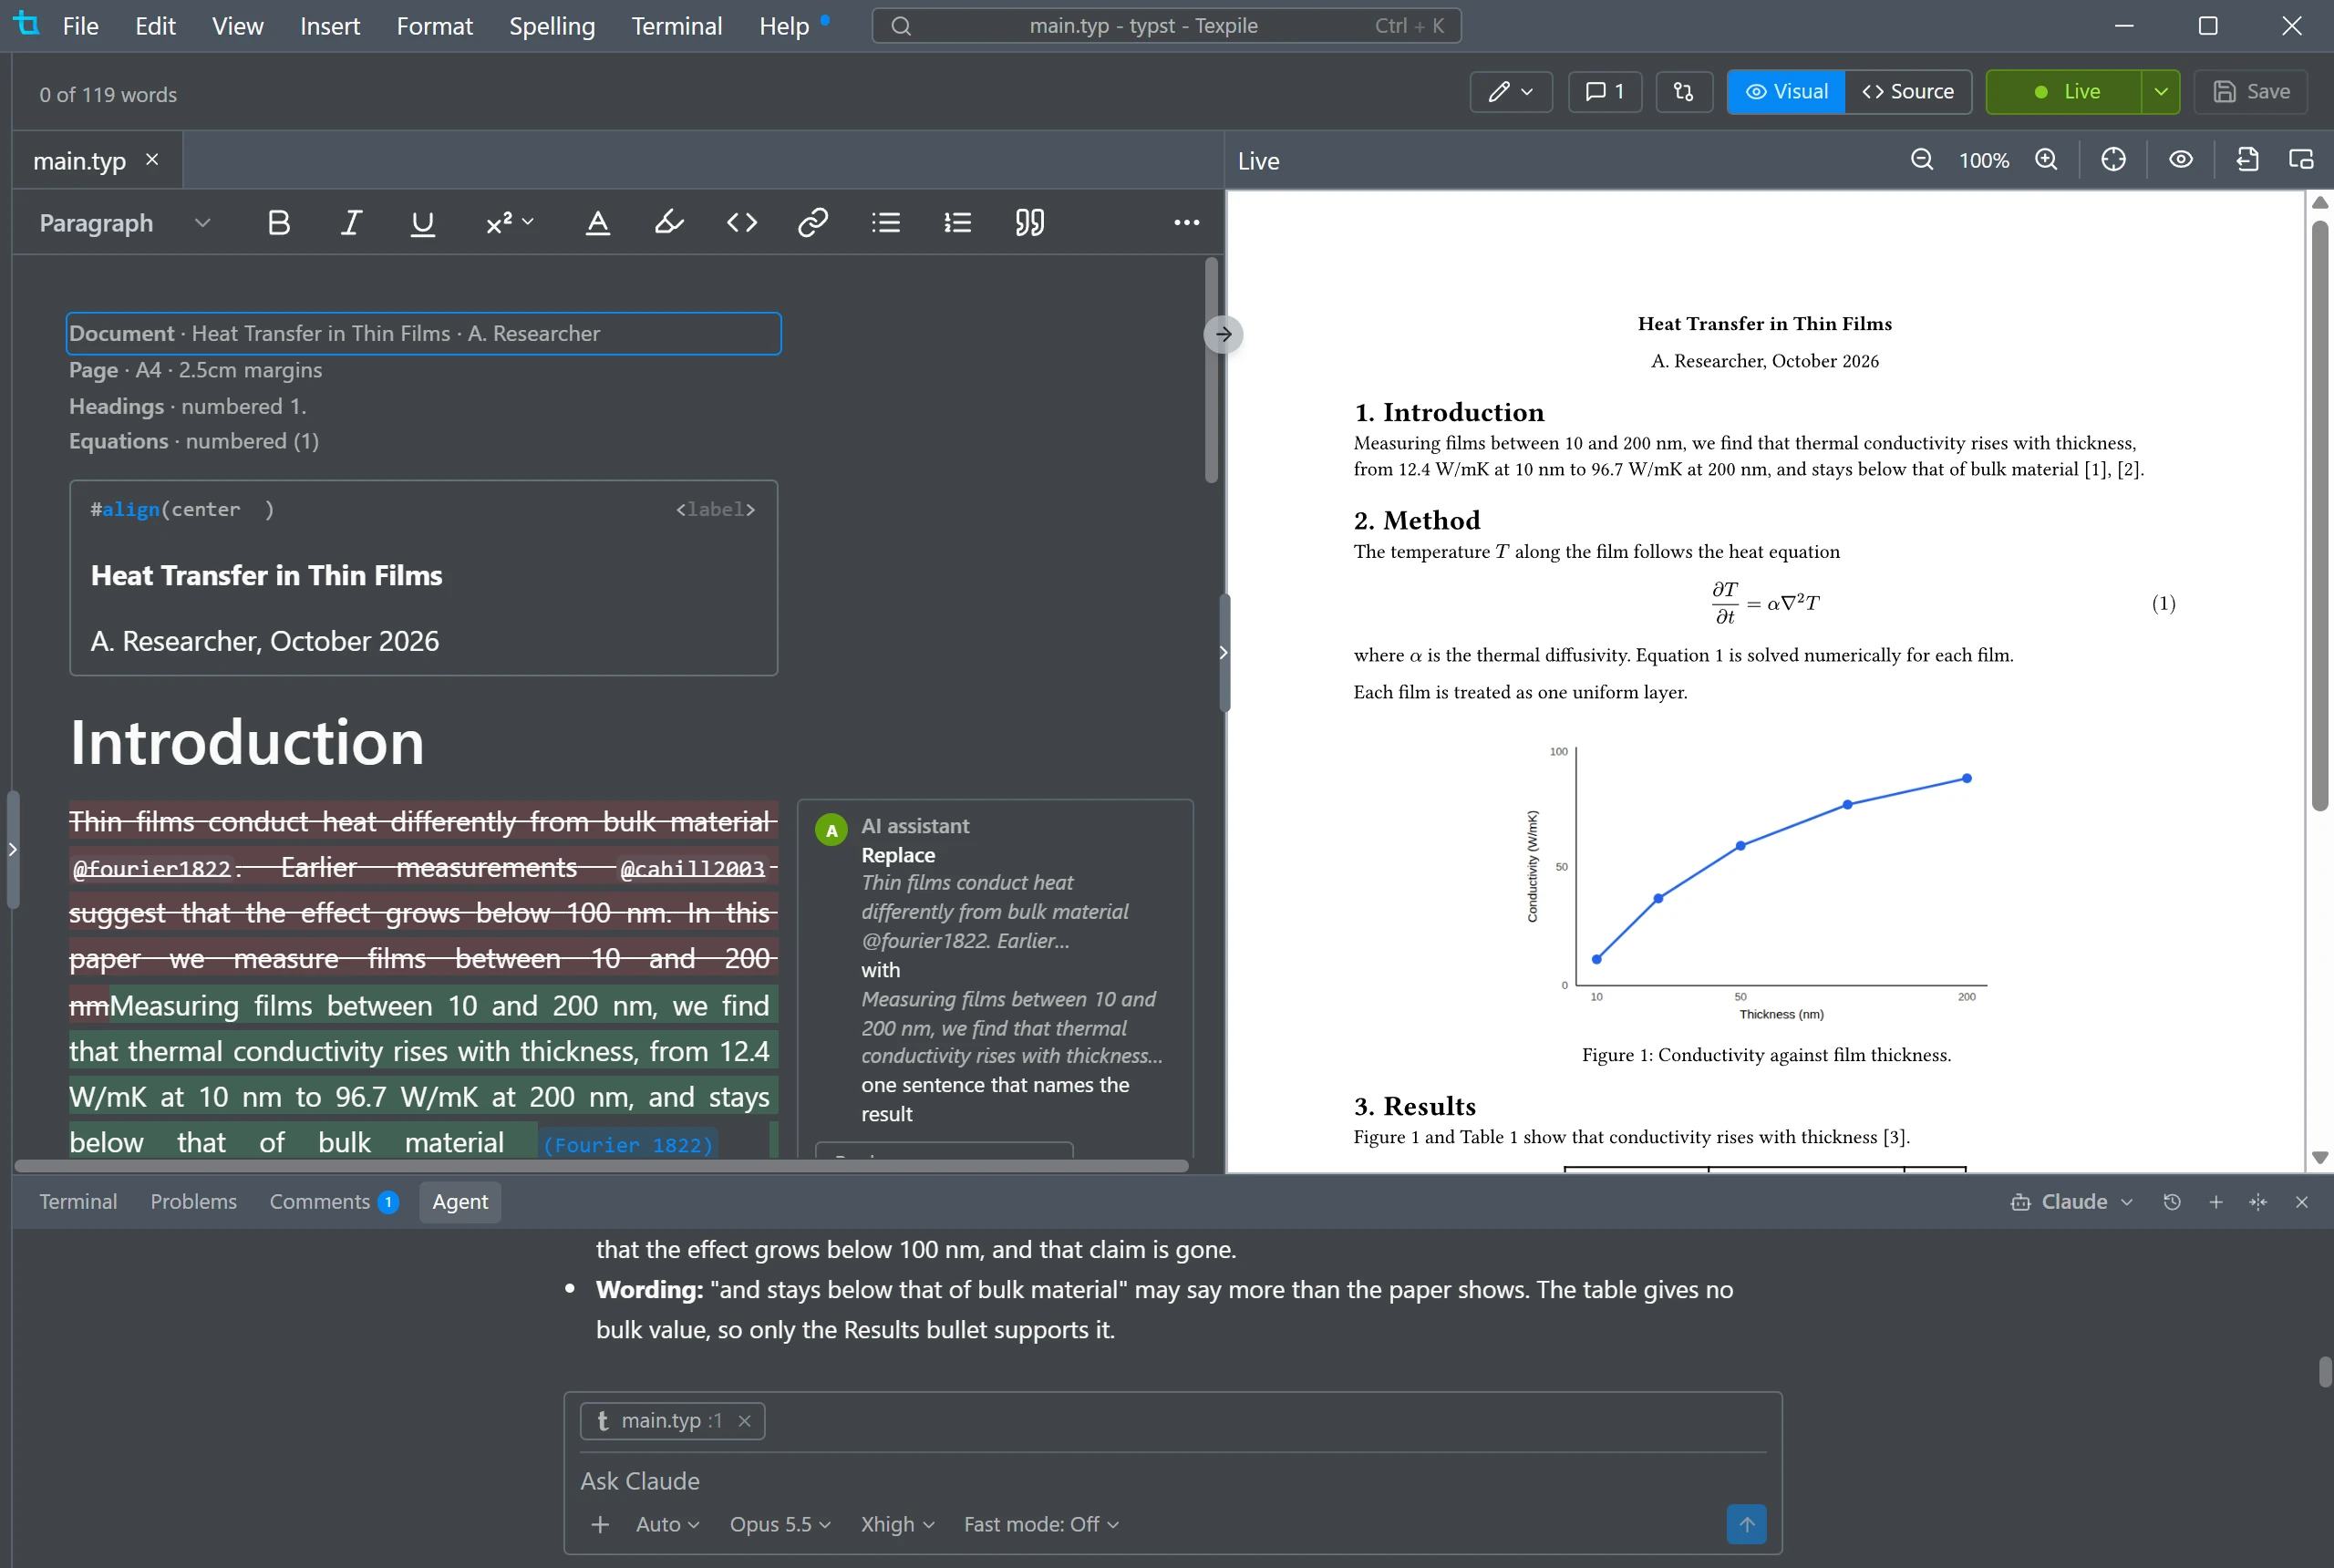Switch to Visual editing mode

(1786, 92)
